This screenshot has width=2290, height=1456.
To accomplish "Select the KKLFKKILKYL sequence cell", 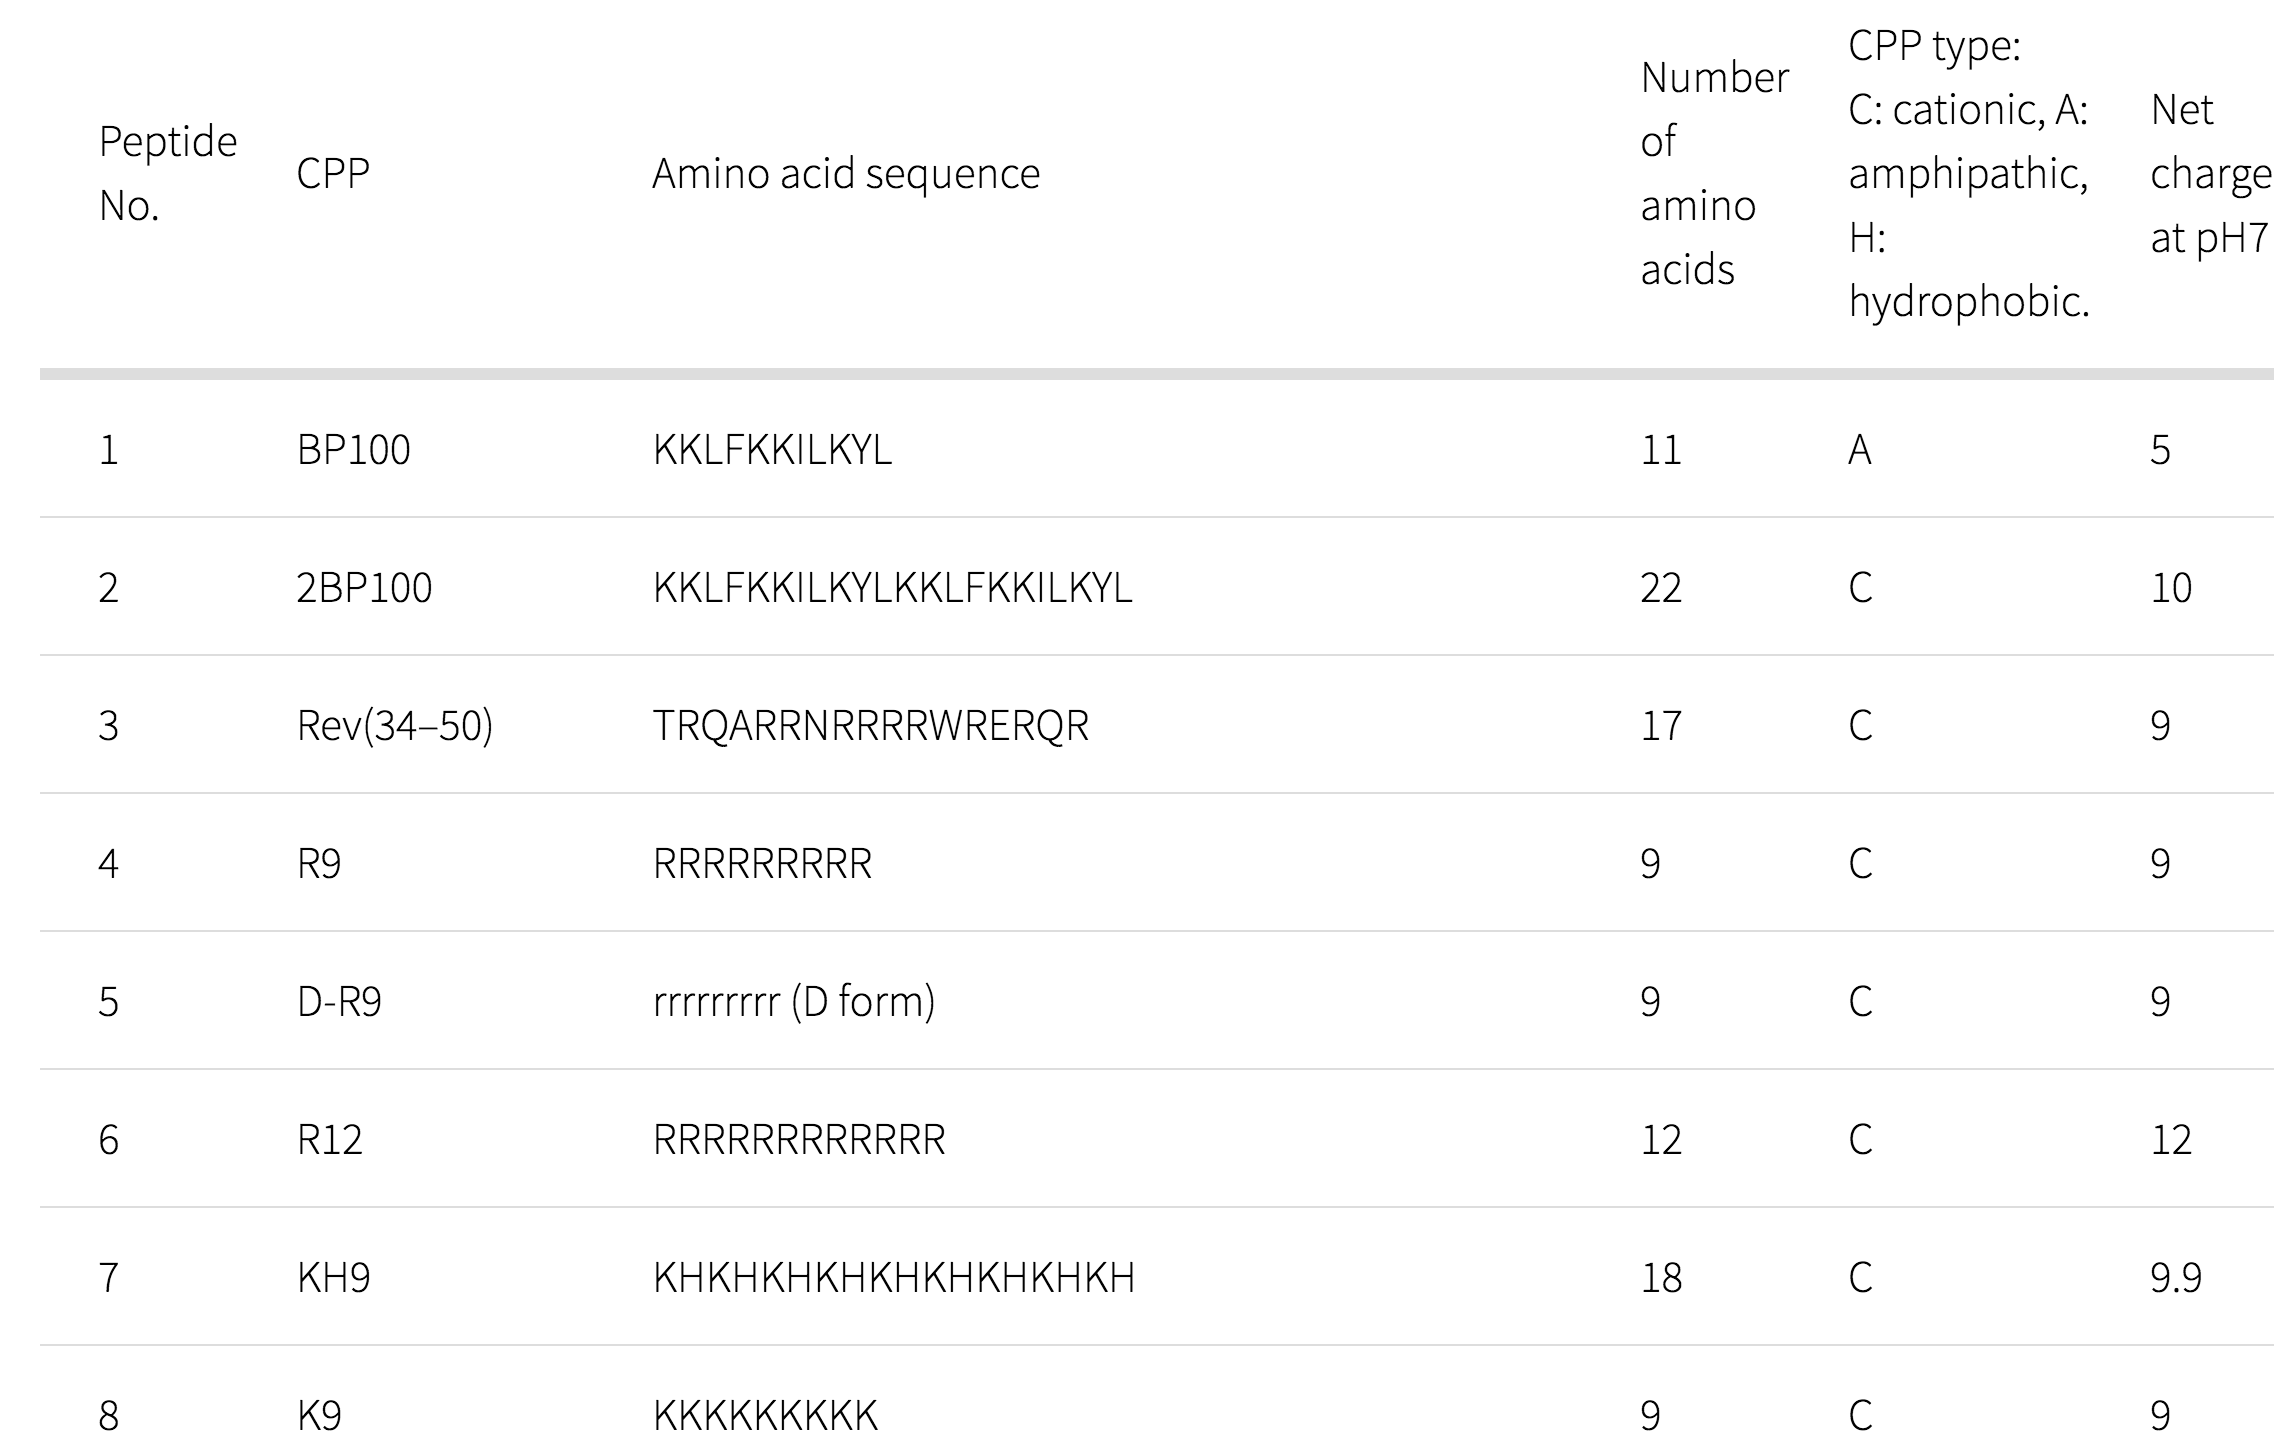I will point(772,450).
